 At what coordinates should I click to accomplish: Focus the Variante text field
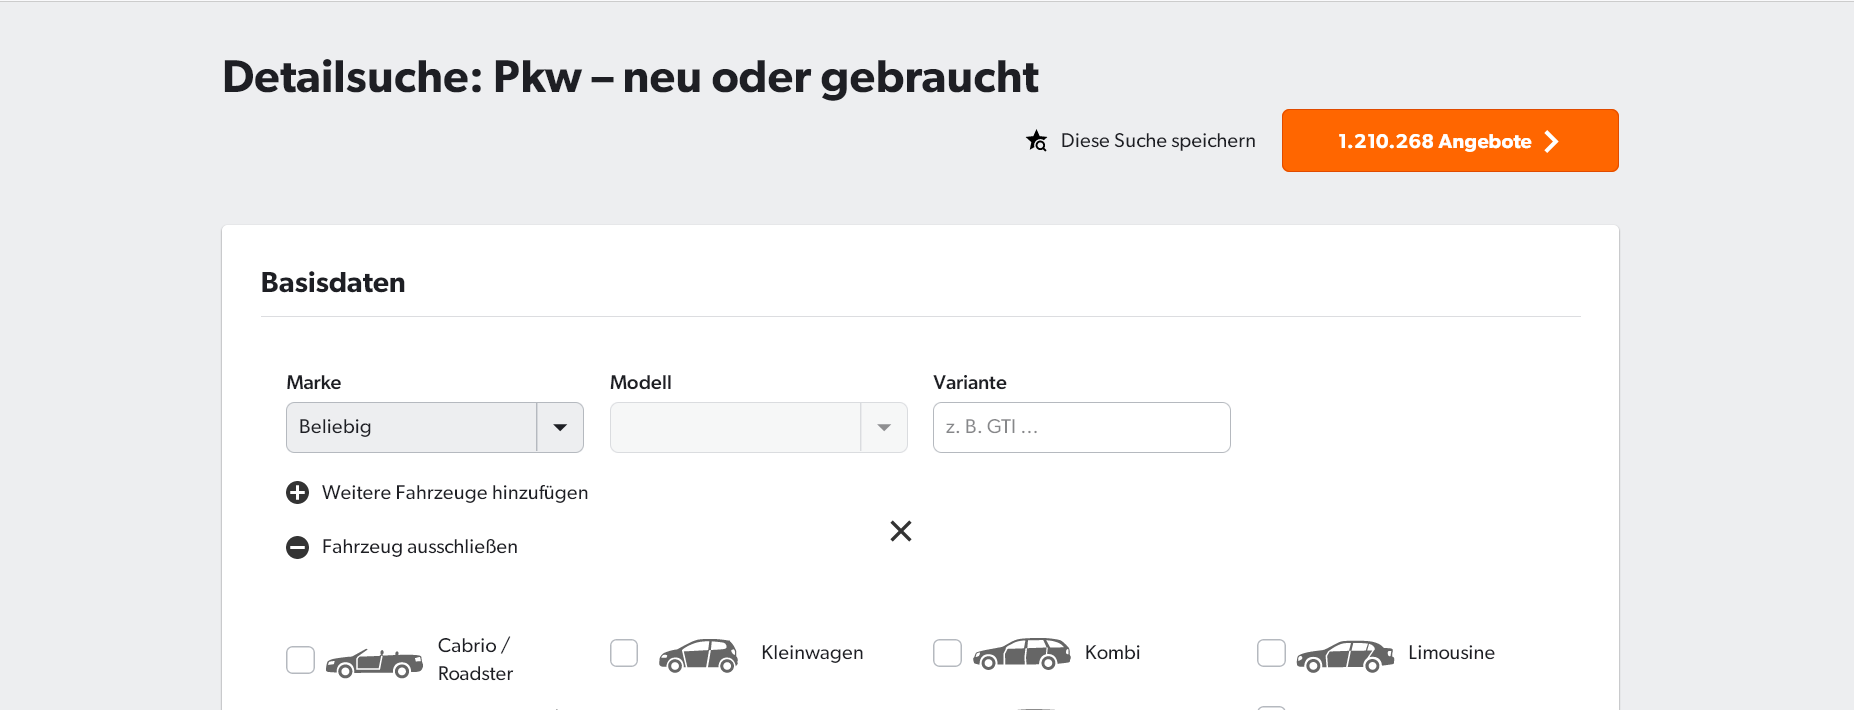[1081, 428]
